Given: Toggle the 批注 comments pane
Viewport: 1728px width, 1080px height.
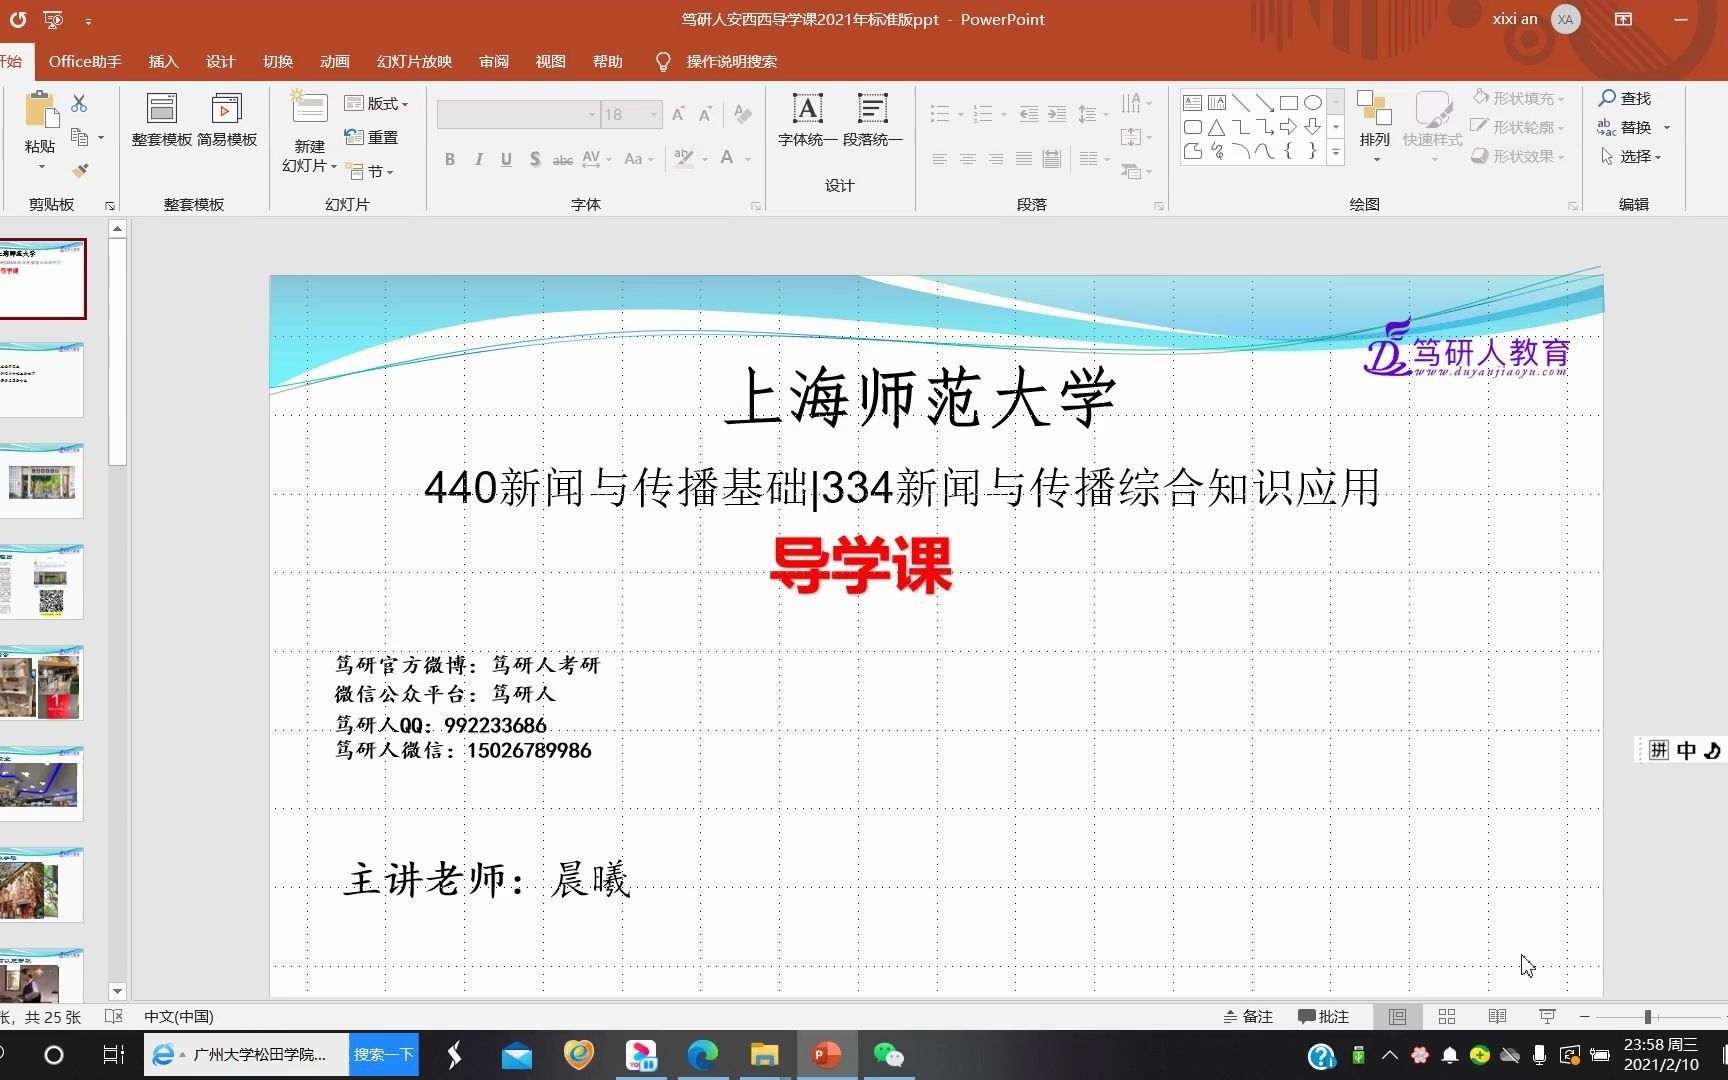Looking at the screenshot, I should tap(1323, 1016).
